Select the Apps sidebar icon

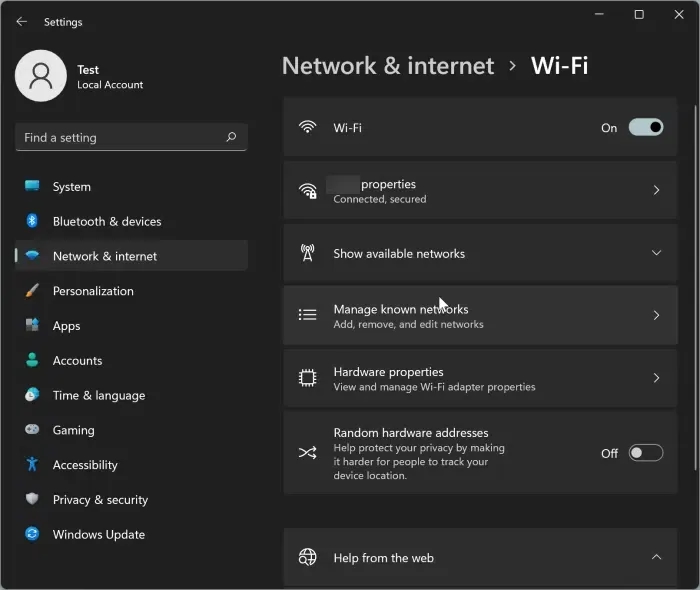click(32, 326)
